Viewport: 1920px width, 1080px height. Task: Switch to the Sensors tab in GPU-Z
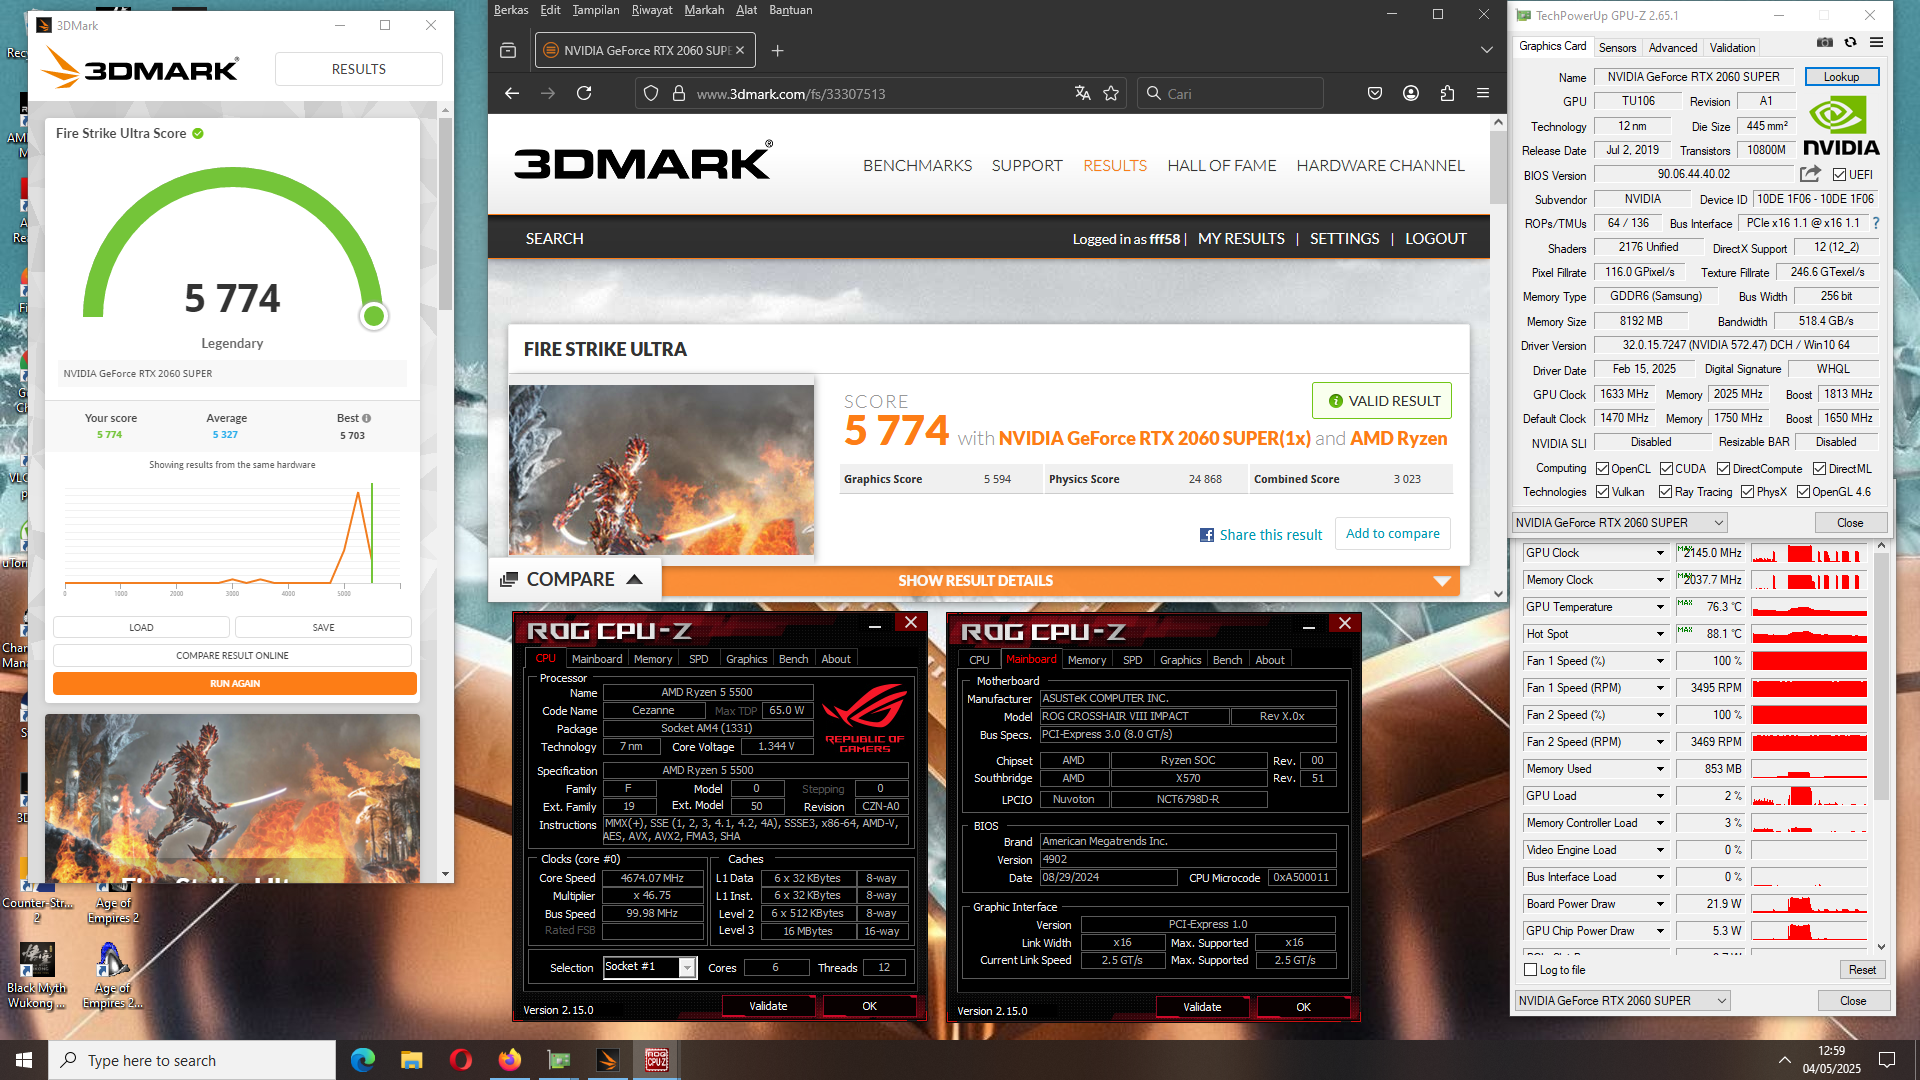[1617, 48]
